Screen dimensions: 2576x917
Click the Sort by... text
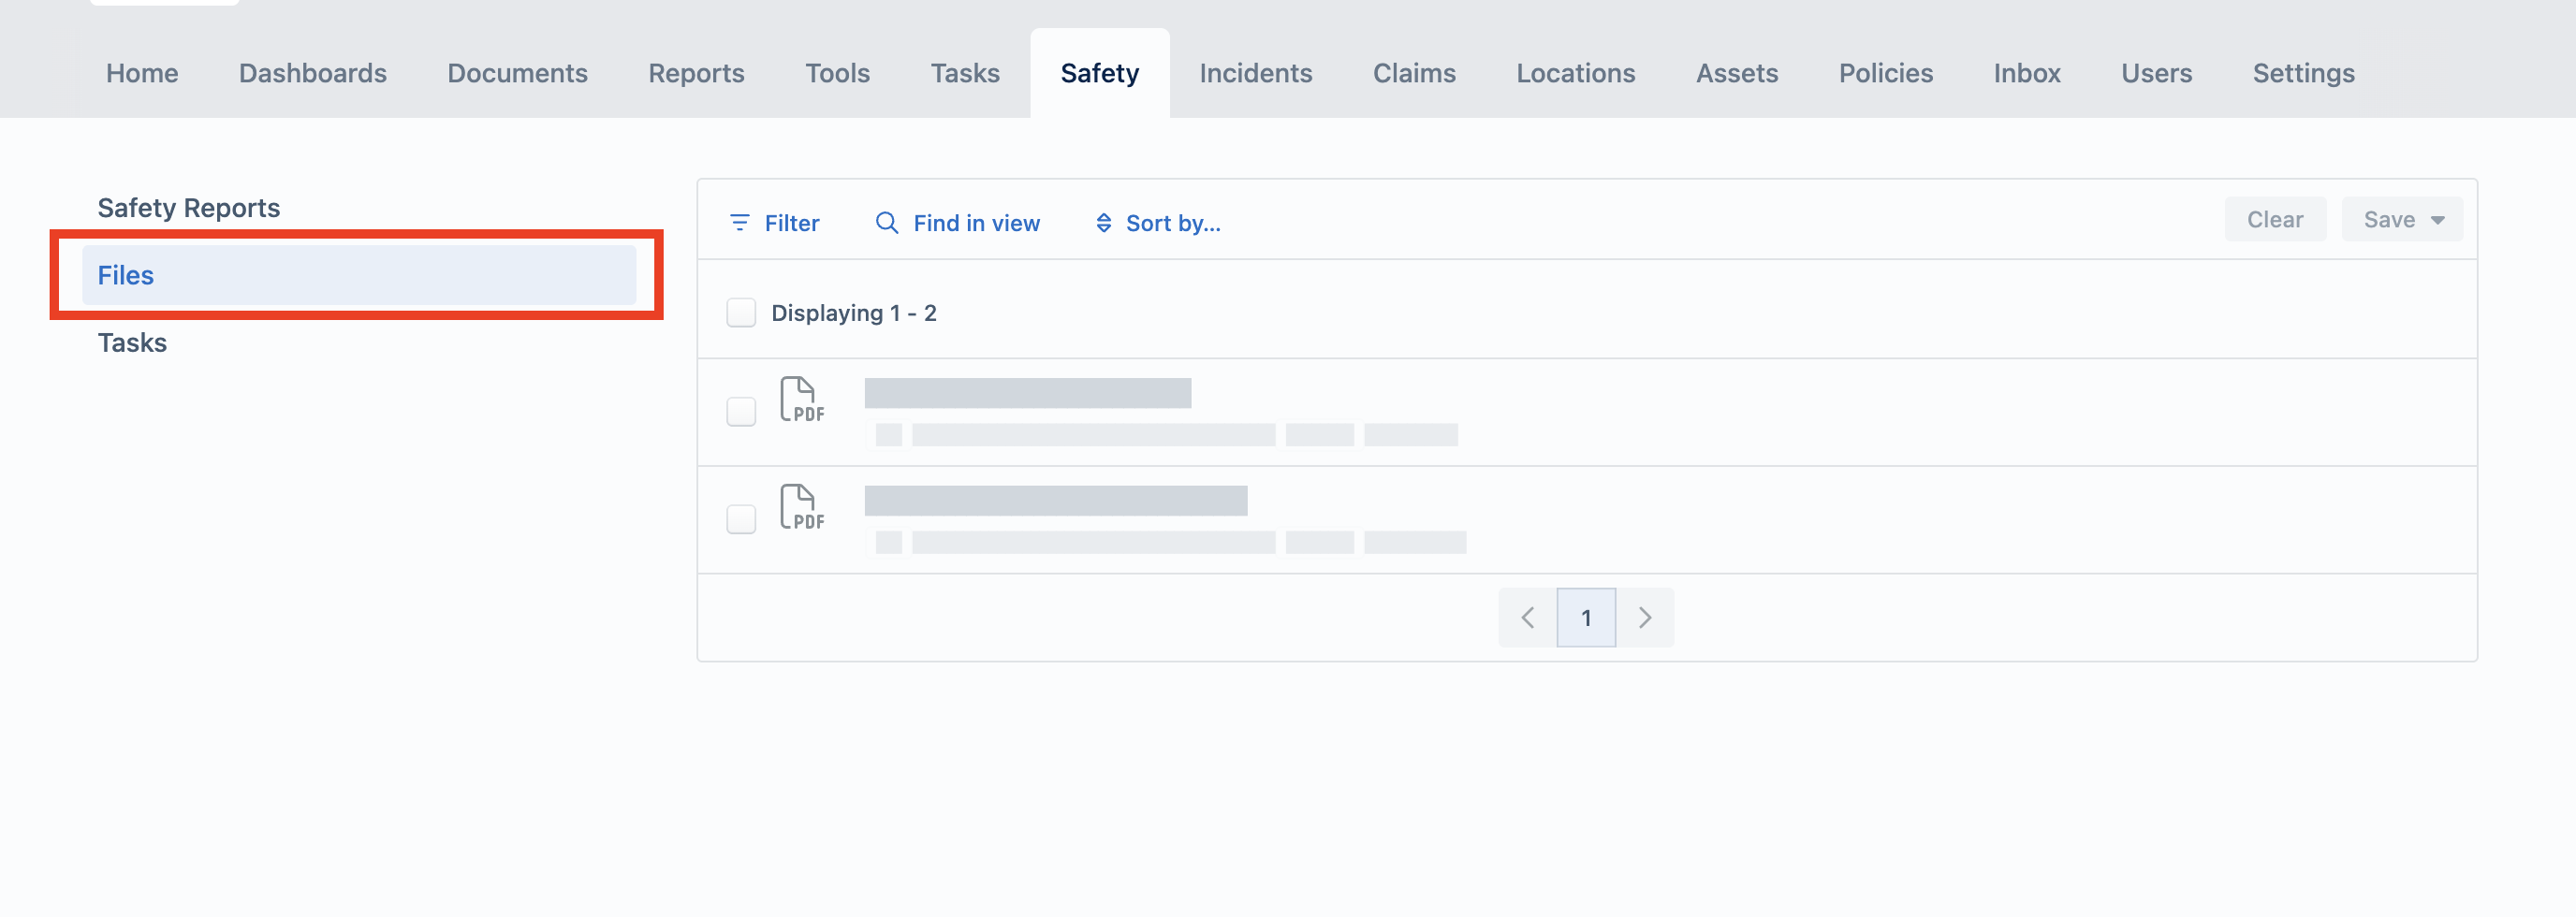pyautogui.click(x=1173, y=223)
